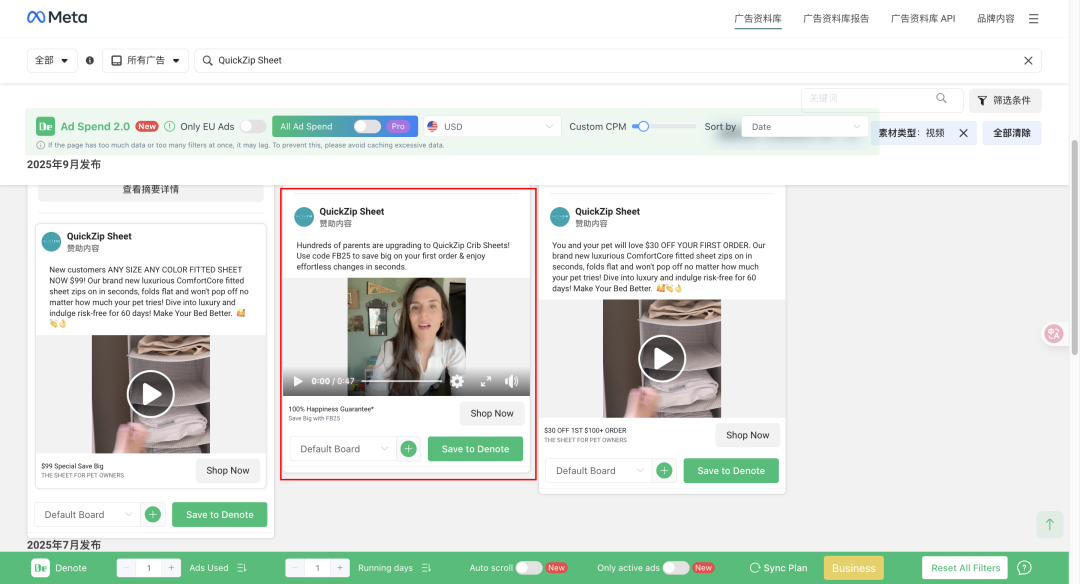Viewport: 1080px width, 584px height.
Task: Open 广告资料库 API menu item
Action: tap(923, 18)
